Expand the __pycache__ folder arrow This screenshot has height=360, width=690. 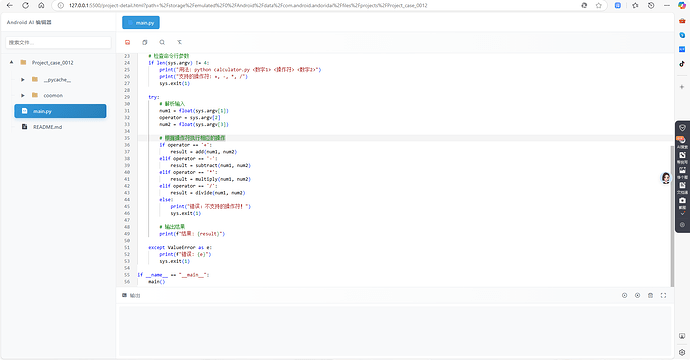[x=23, y=80]
